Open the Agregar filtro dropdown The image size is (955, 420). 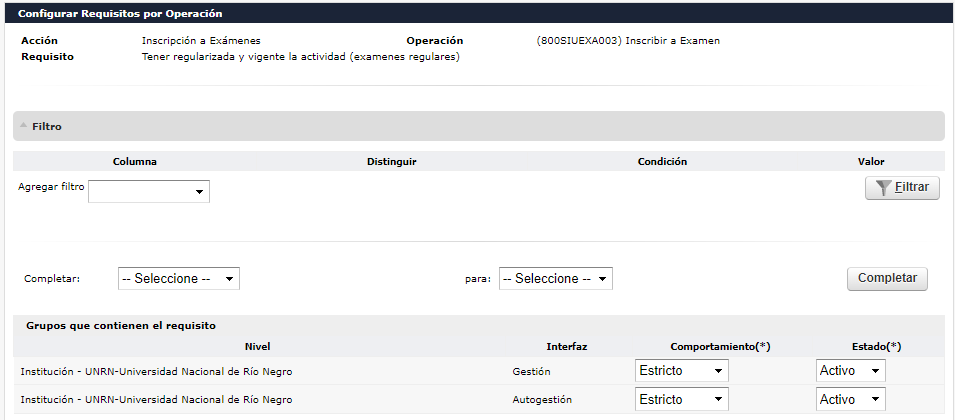click(149, 191)
